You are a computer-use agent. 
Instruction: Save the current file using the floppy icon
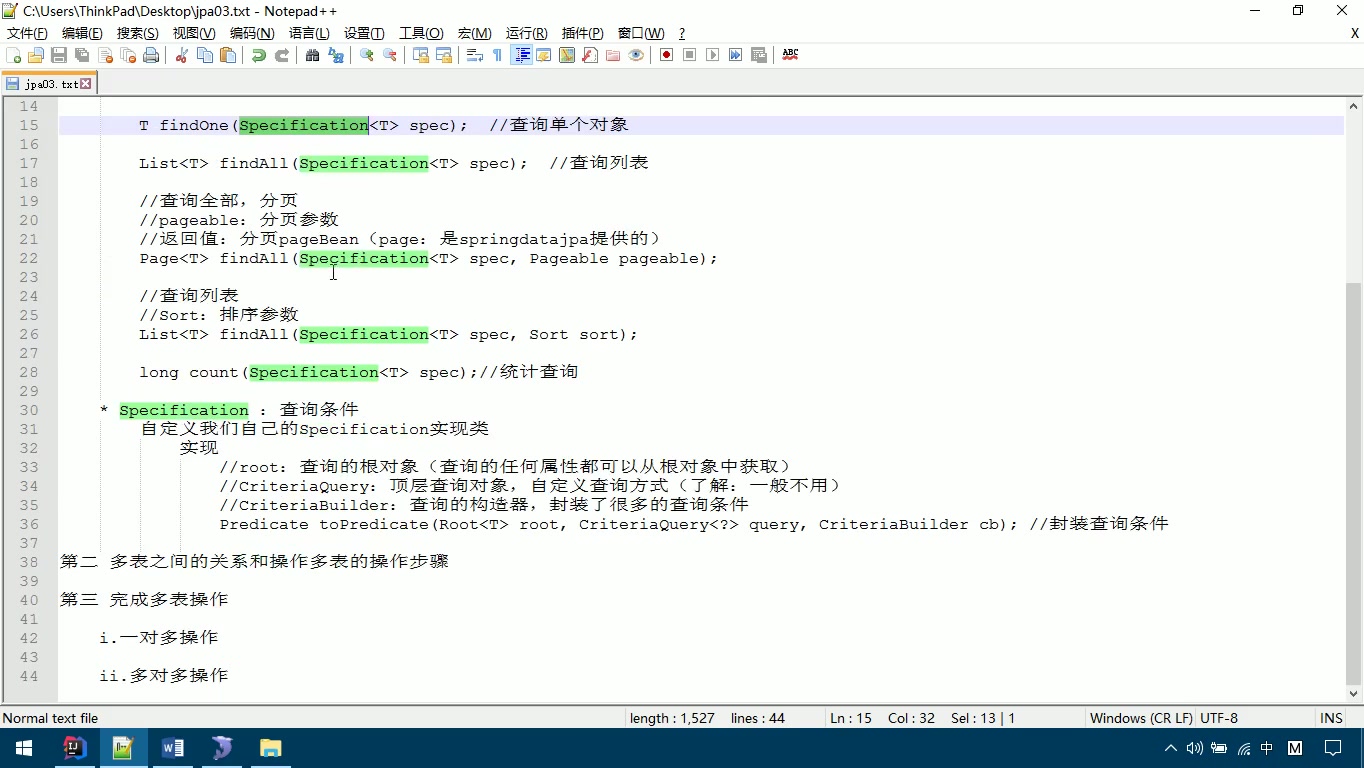tap(59, 55)
